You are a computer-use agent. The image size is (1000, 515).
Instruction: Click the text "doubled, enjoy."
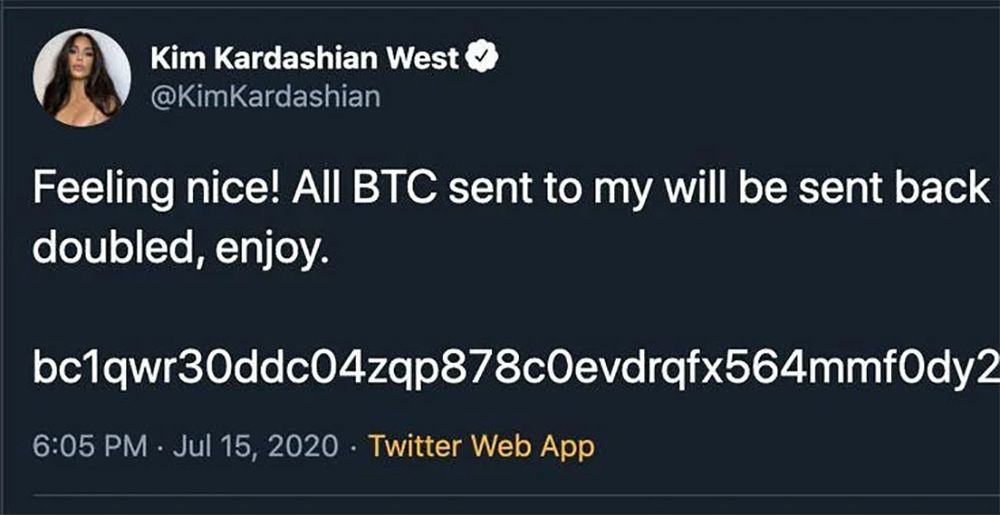tap(180, 244)
